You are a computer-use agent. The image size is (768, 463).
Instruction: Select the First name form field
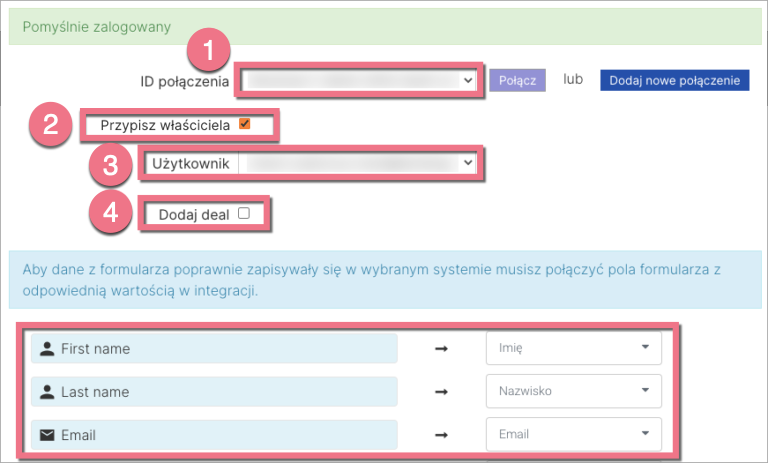[x=214, y=349]
